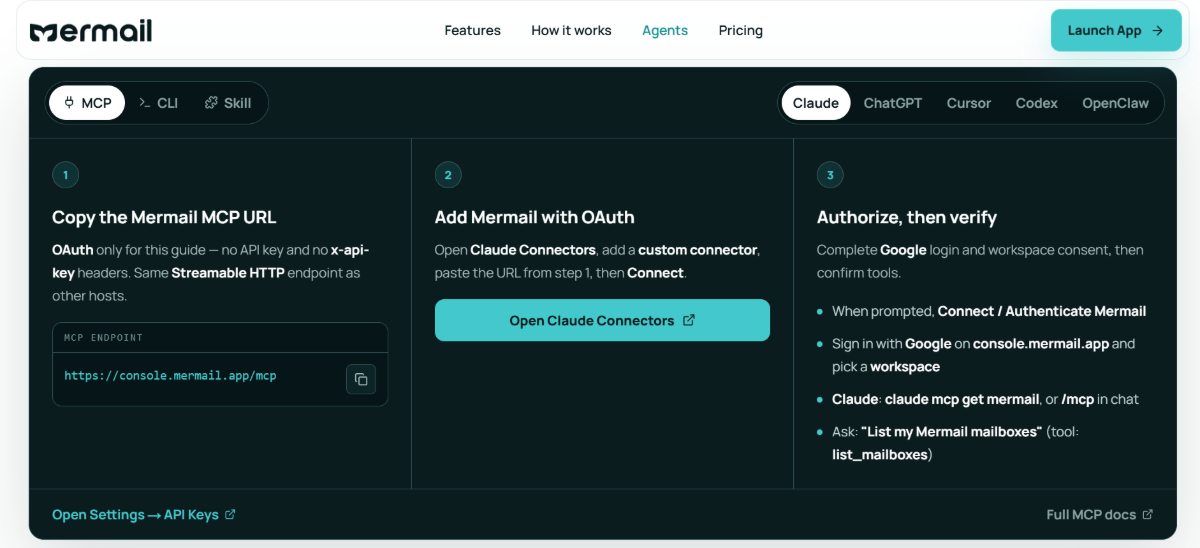Screen dimensions: 1200x548
Task: Select the Agents nav item
Action: click(665, 31)
